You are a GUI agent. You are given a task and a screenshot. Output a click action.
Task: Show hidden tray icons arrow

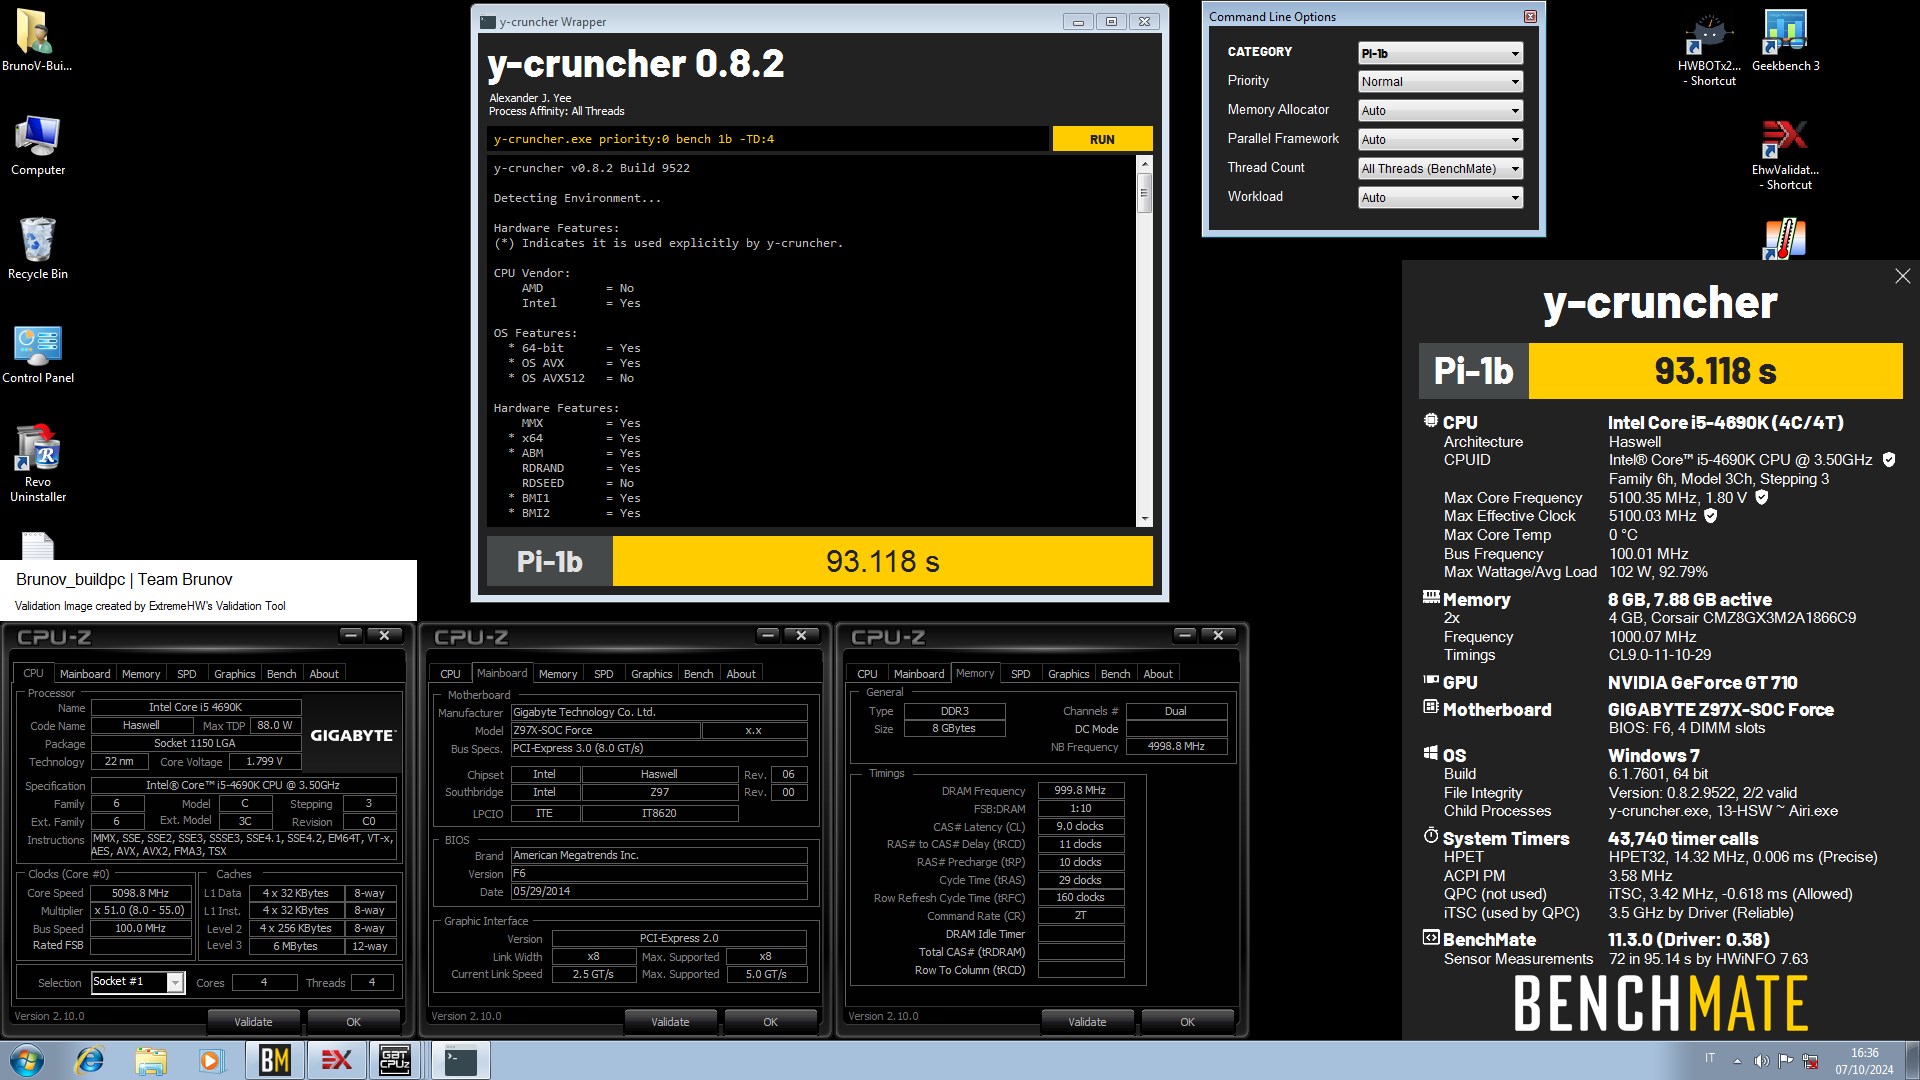click(x=1737, y=1060)
